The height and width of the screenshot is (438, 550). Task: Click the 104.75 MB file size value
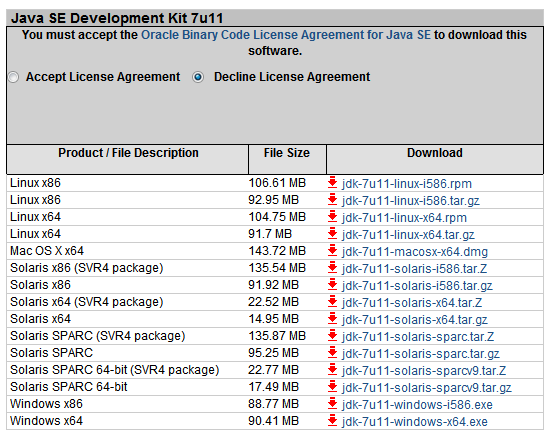[277, 217]
